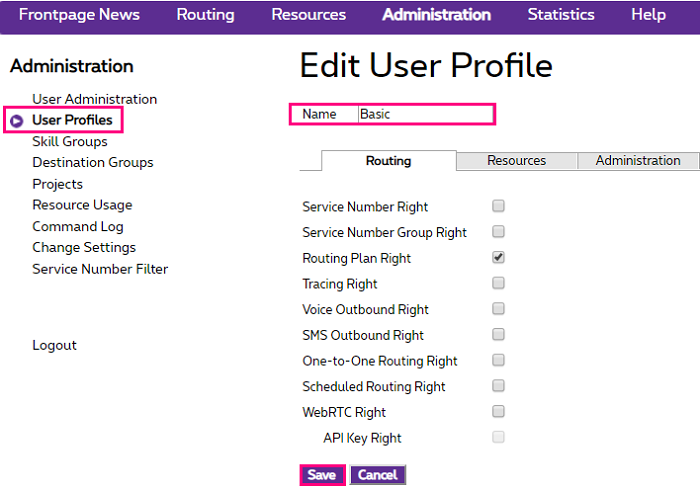Tick the Tracing Right checkbox
This screenshot has width=700, height=490.
(498, 284)
